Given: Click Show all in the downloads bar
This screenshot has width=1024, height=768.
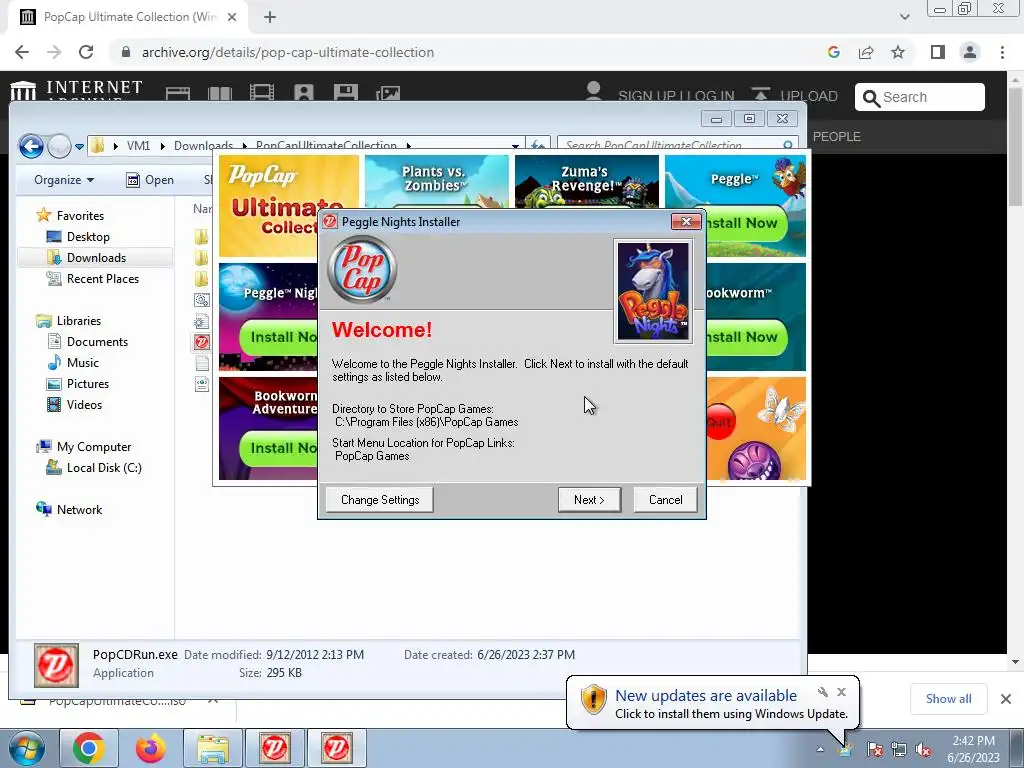Looking at the screenshot, I should click(x=948, y=699).
